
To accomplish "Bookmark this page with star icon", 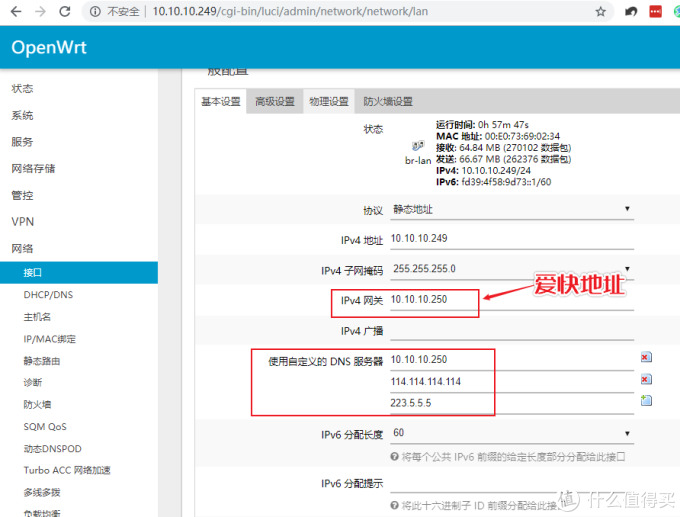I will click(x=600, y=12).
